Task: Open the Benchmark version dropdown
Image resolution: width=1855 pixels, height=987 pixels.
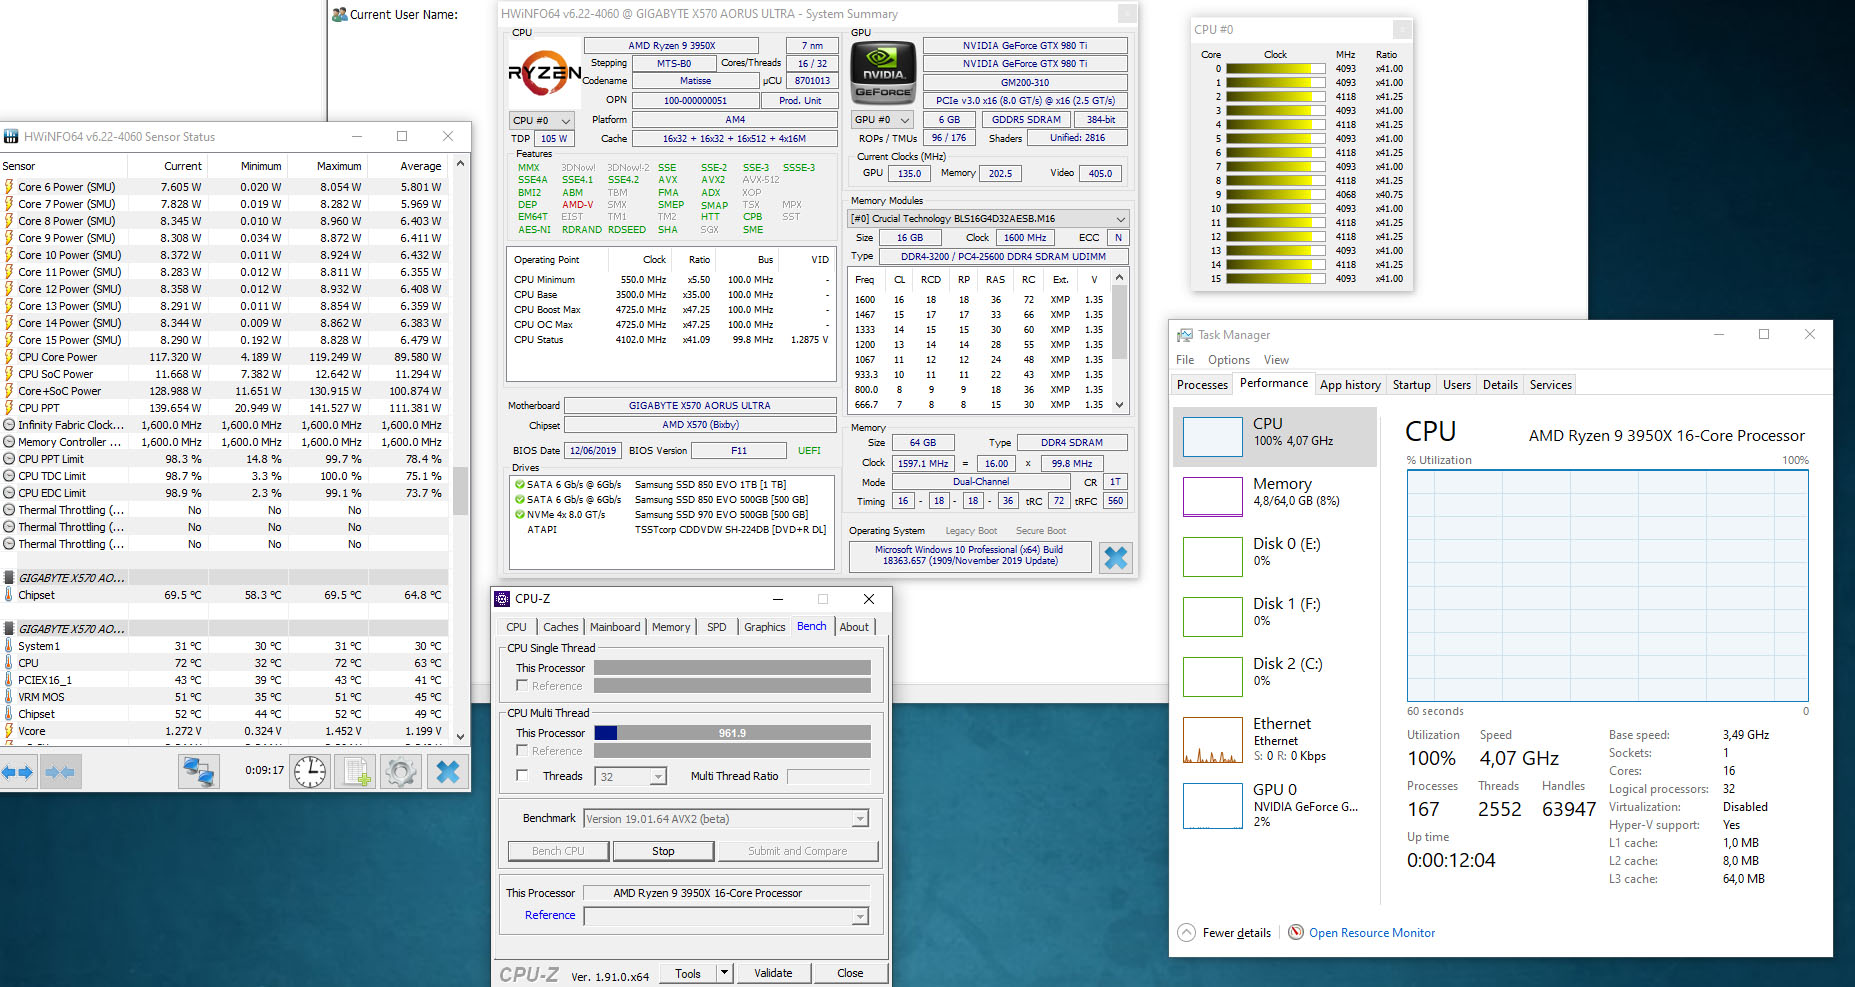Action: click(860, 819)
